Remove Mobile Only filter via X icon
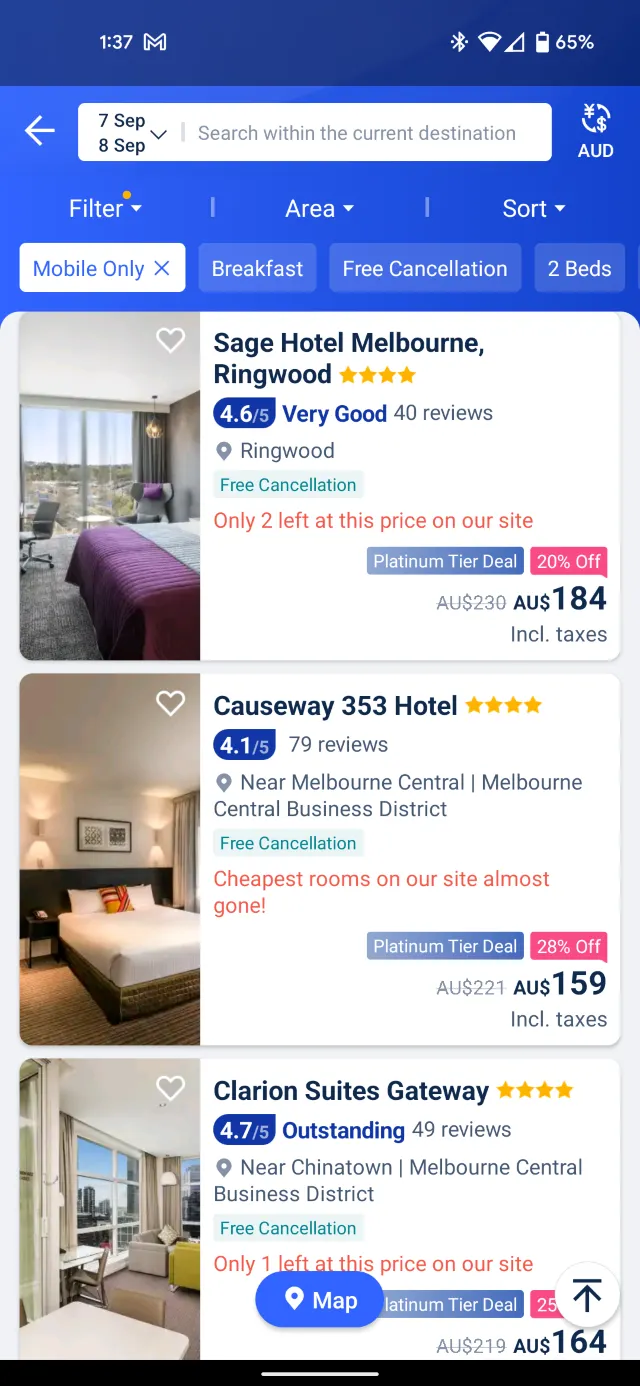The height and width of the screenshot is (1386, 640). click(162, 268)
